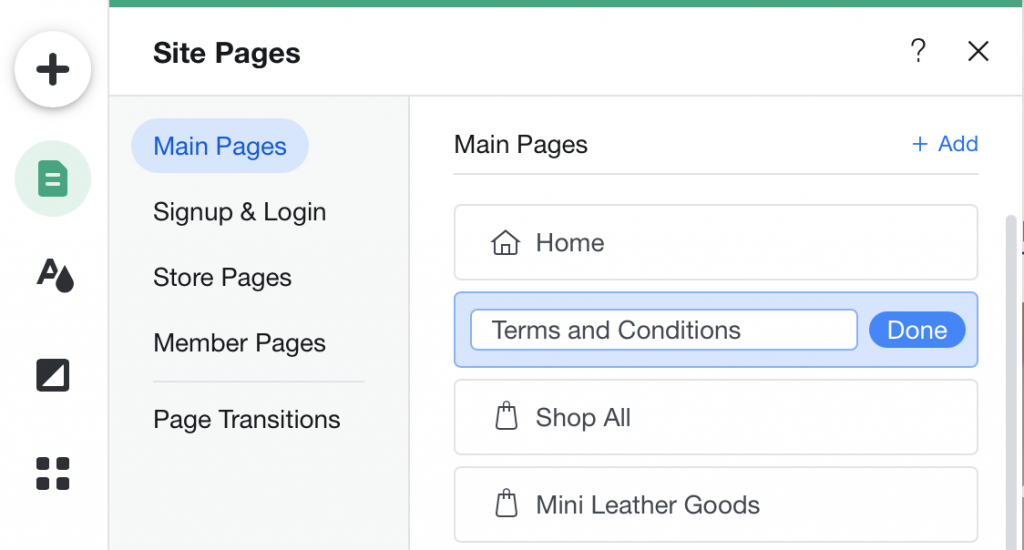
Task: Open the Site Design theme icon
Action: click(55, 273)
